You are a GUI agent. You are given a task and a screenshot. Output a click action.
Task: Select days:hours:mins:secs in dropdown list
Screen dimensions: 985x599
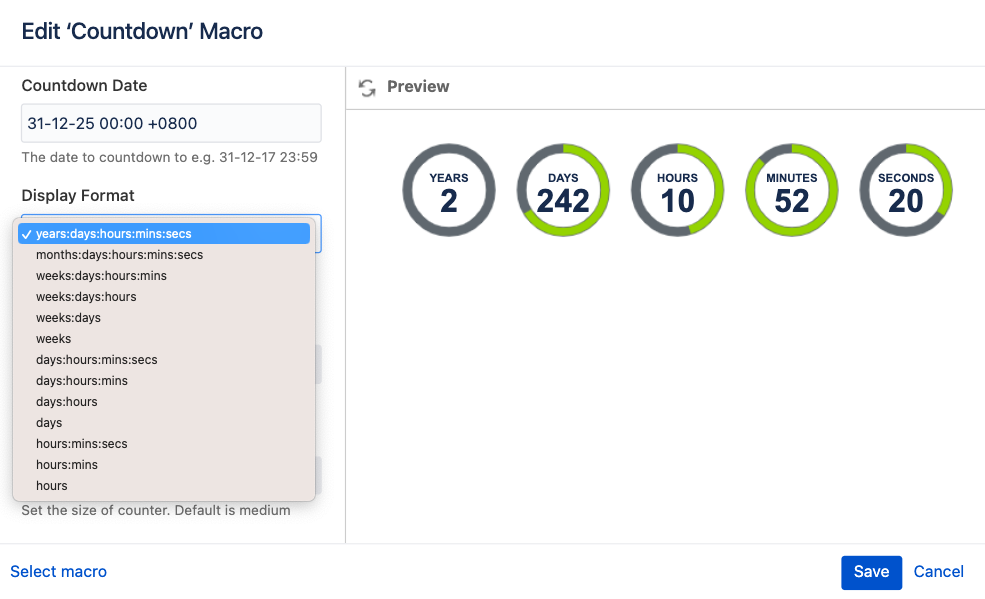tap(96, 360)
